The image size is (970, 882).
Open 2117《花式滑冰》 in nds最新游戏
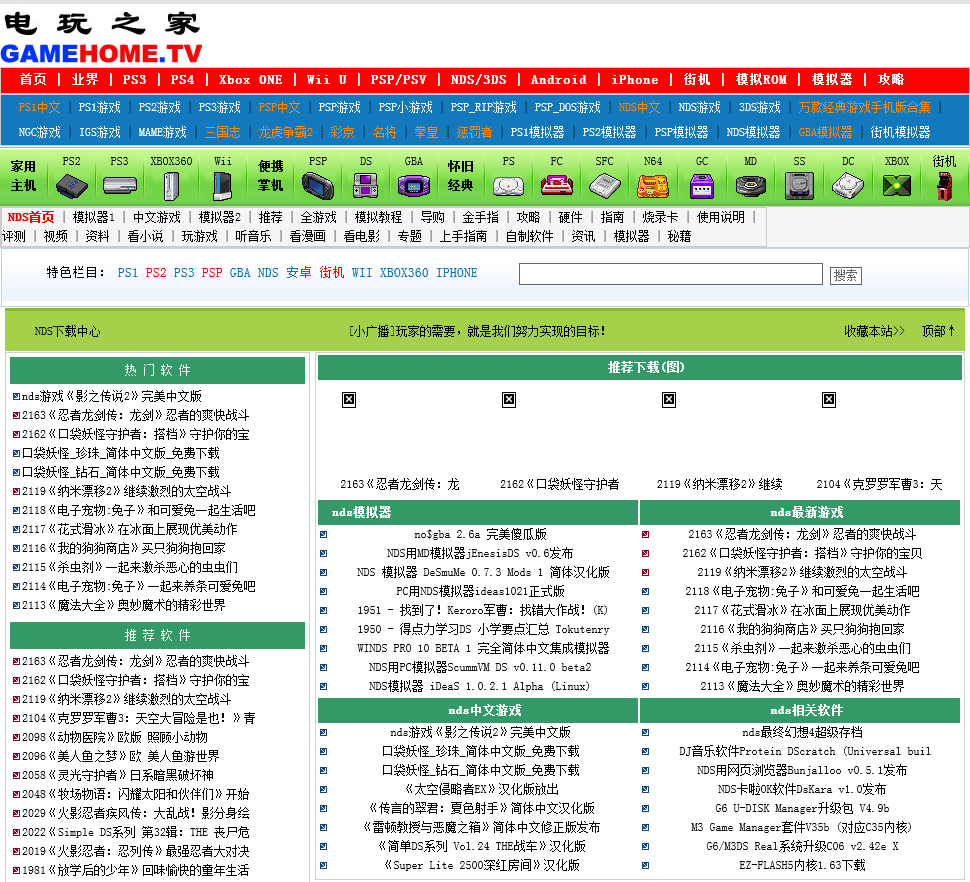pyautogui.click(x=802, y=610)
